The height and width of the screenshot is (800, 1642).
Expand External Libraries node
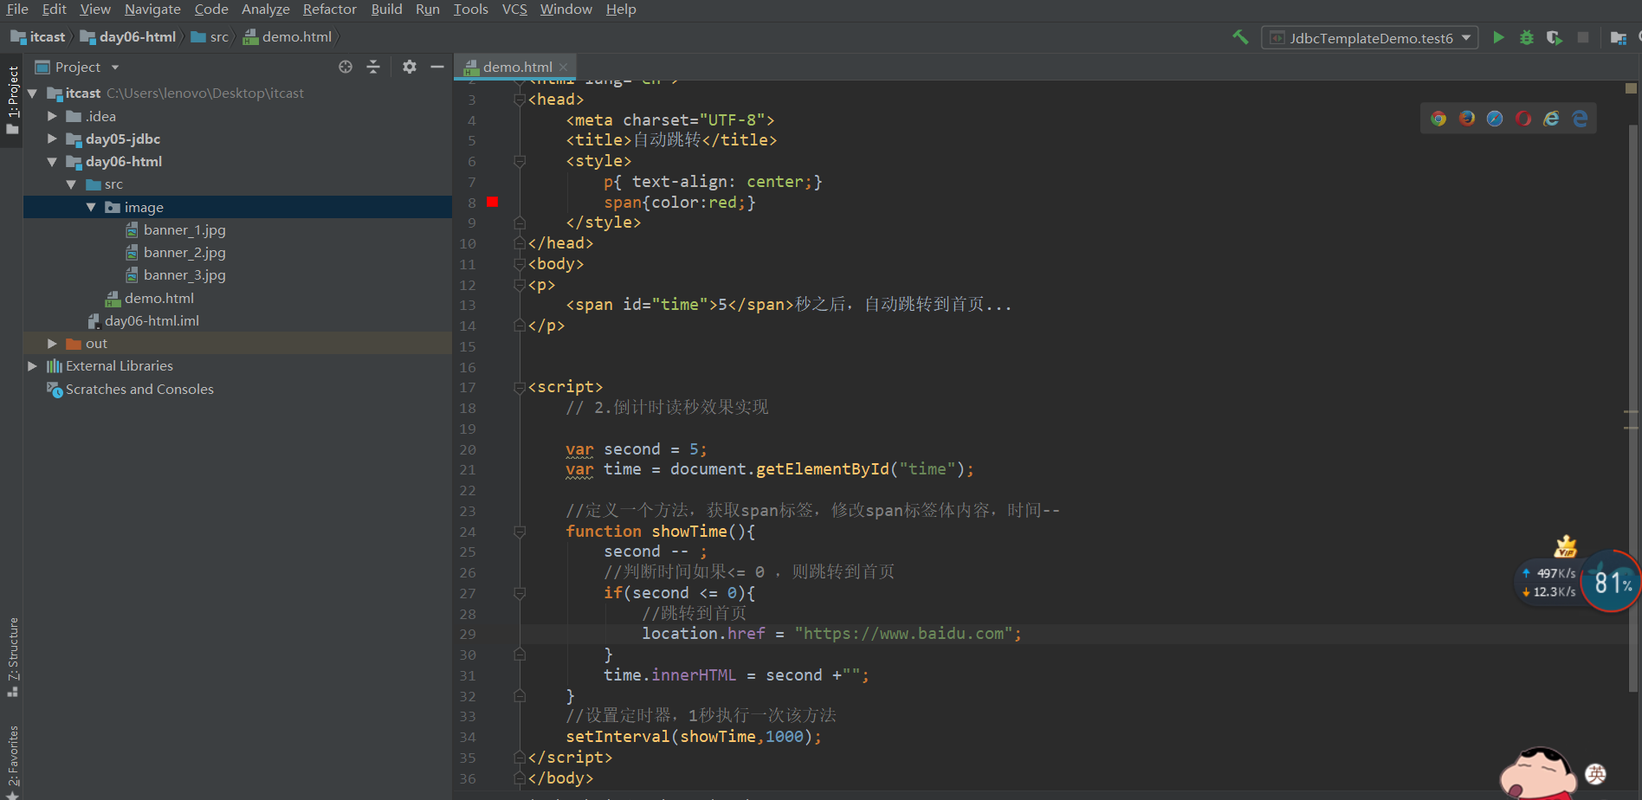pos(33,366)
